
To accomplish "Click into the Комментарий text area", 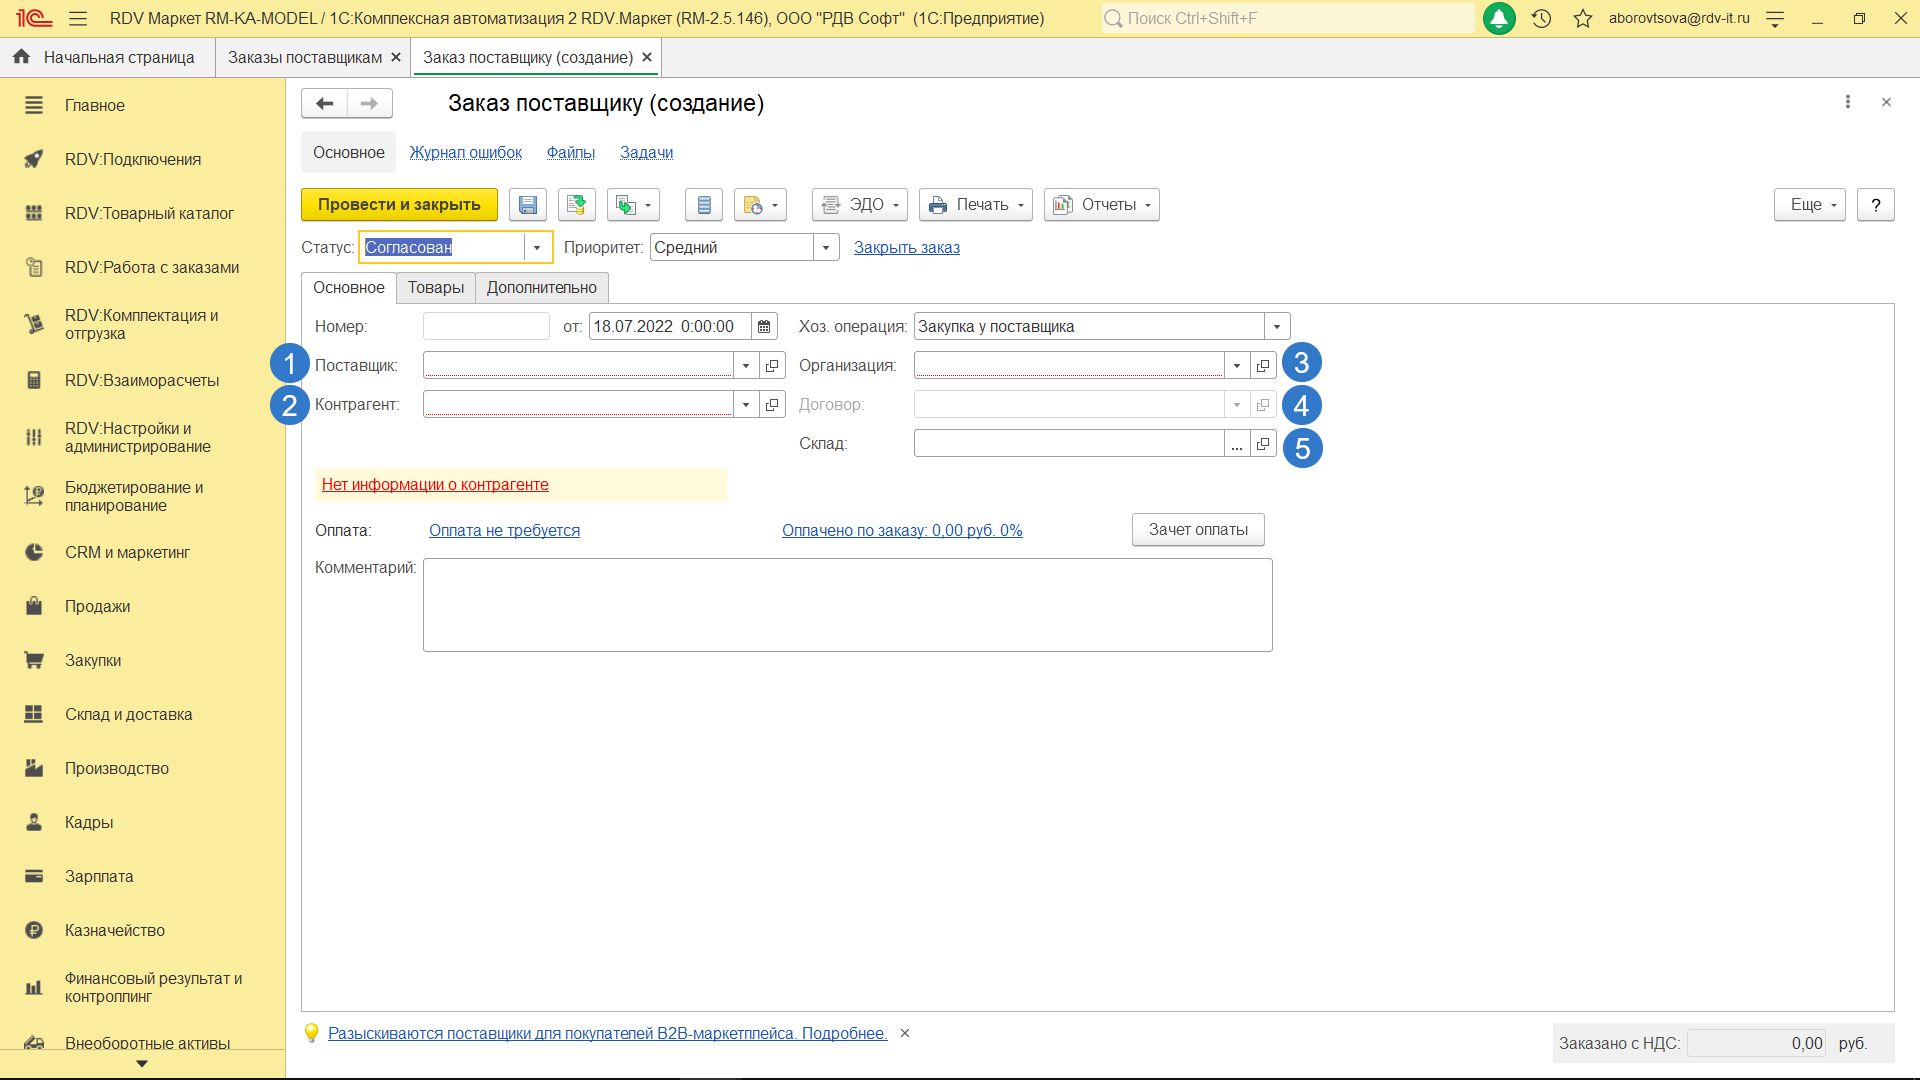I will [x=847, y=605].
